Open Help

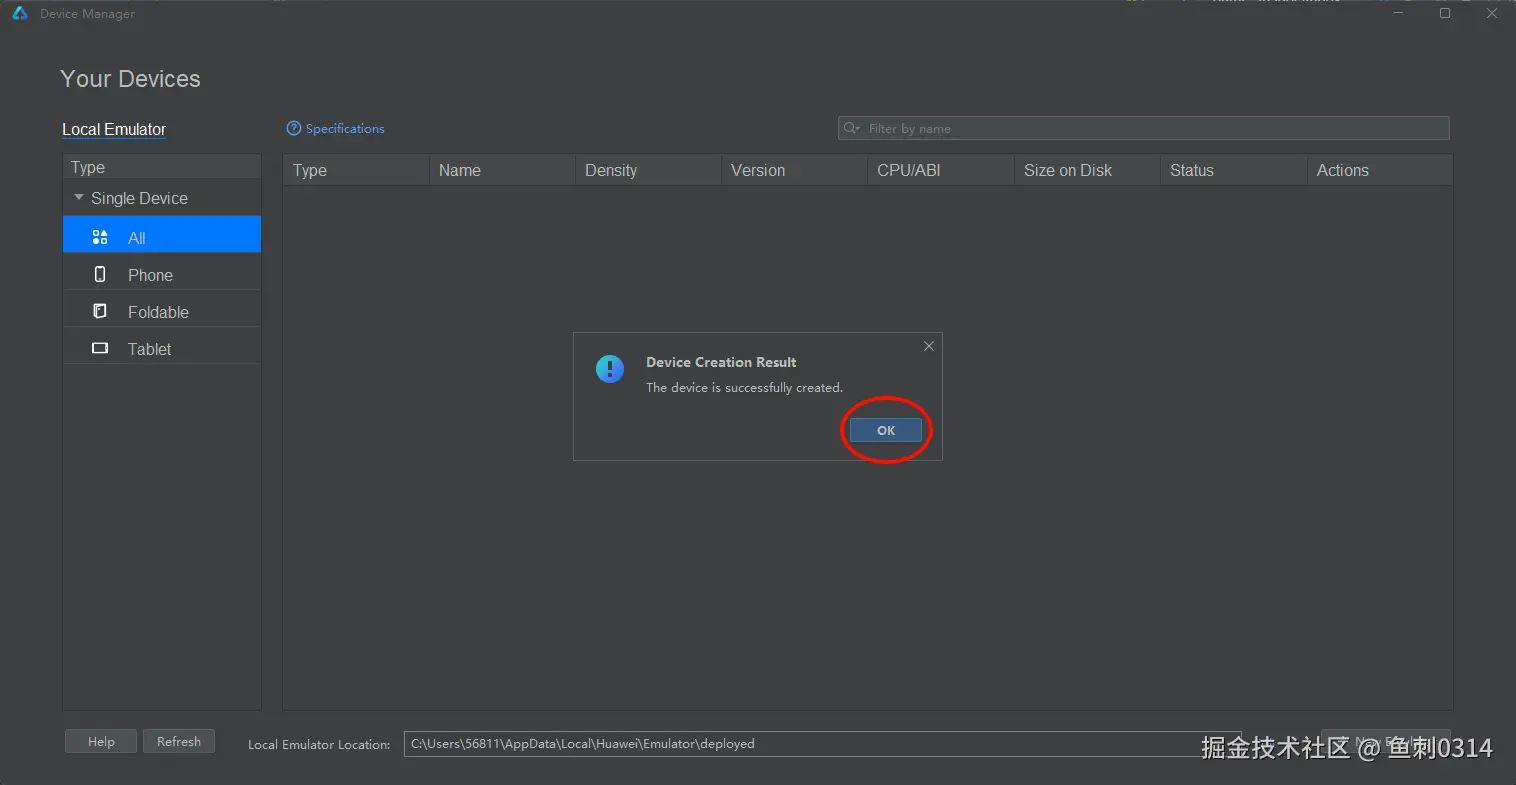pyautogui.click(x=101, y=741)
